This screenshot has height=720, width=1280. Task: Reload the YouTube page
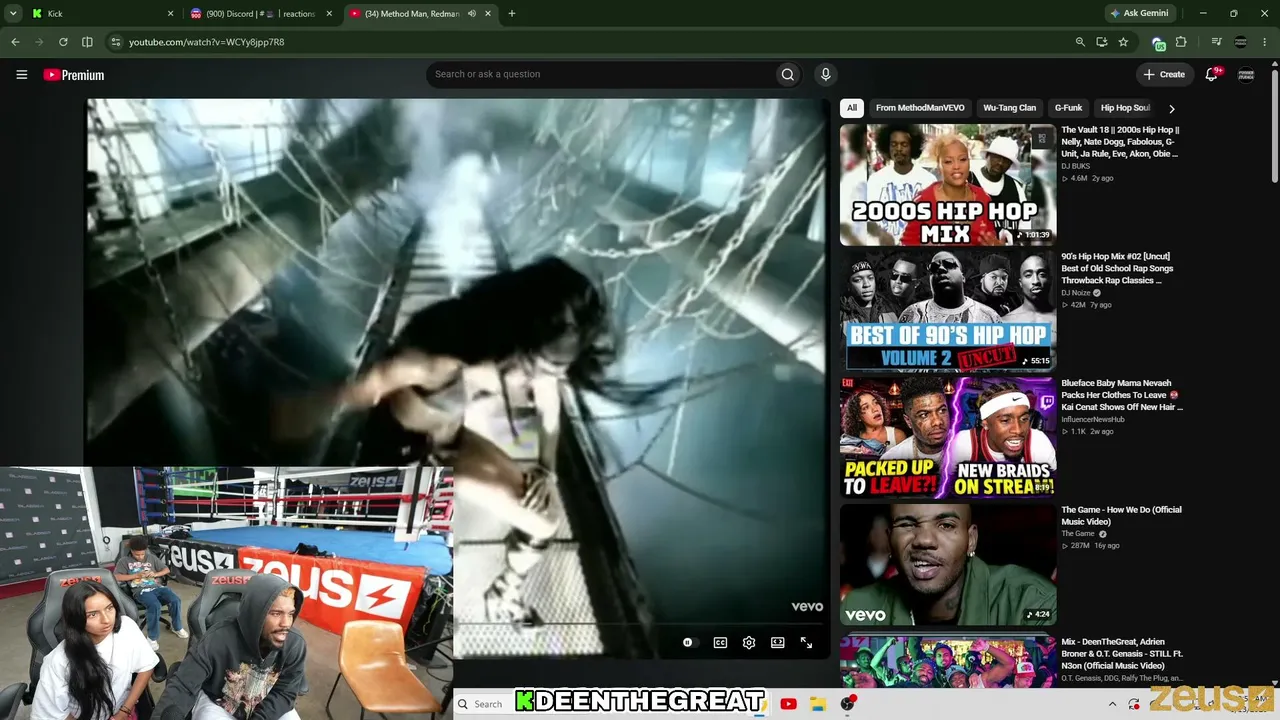pyautogui.click(x=63, y=42)
